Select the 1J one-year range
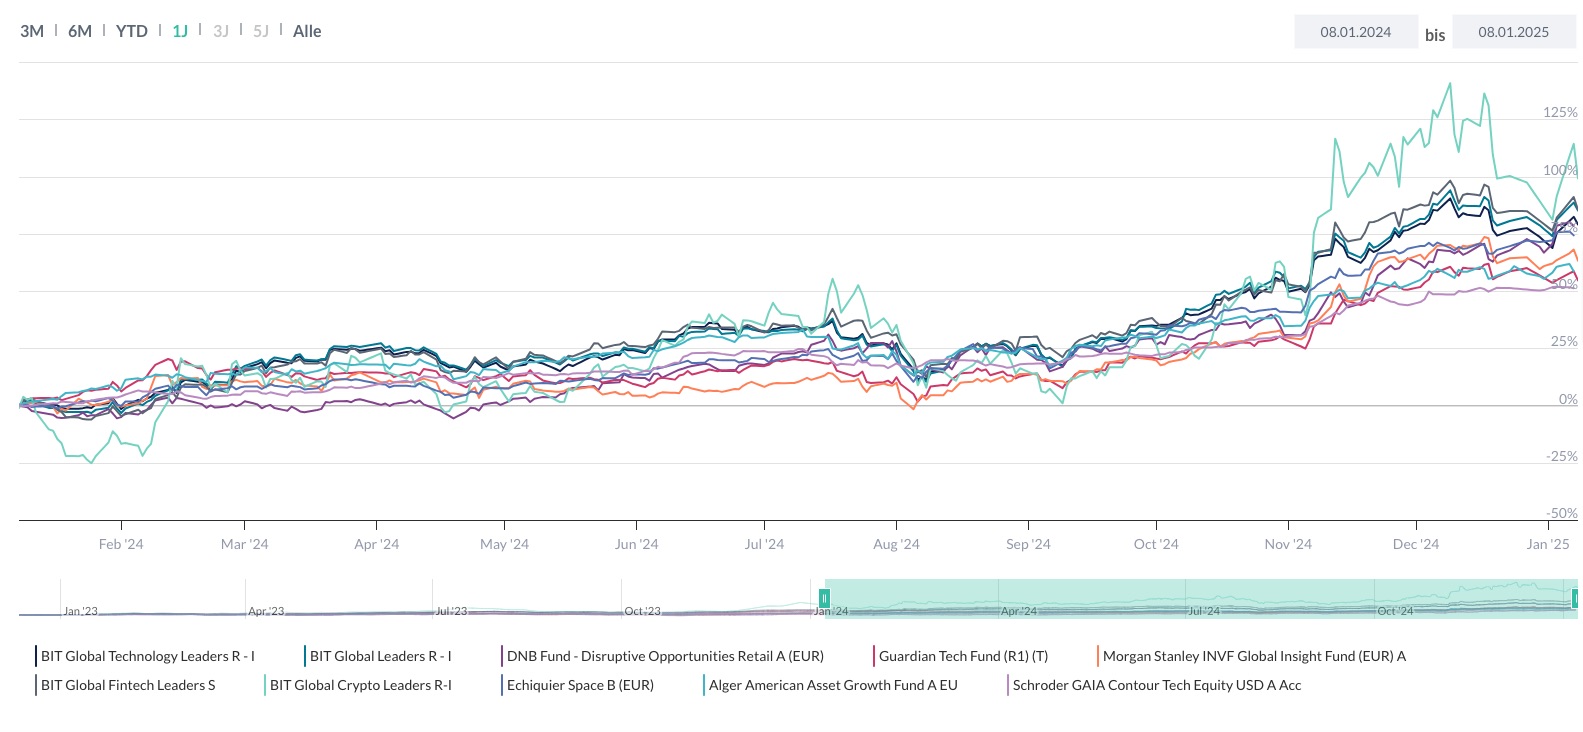Screen dimensions: 1583x732 click(180, 31)
